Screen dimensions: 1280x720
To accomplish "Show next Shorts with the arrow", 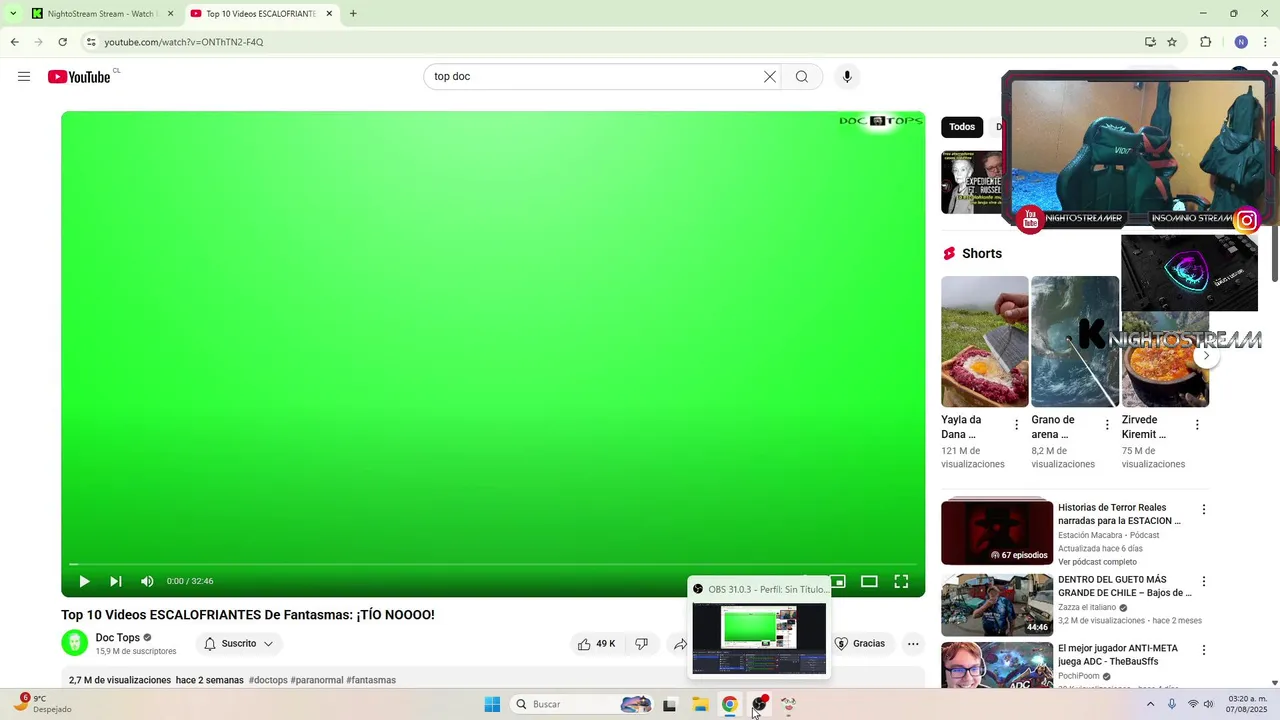I will coord(1206,355).
